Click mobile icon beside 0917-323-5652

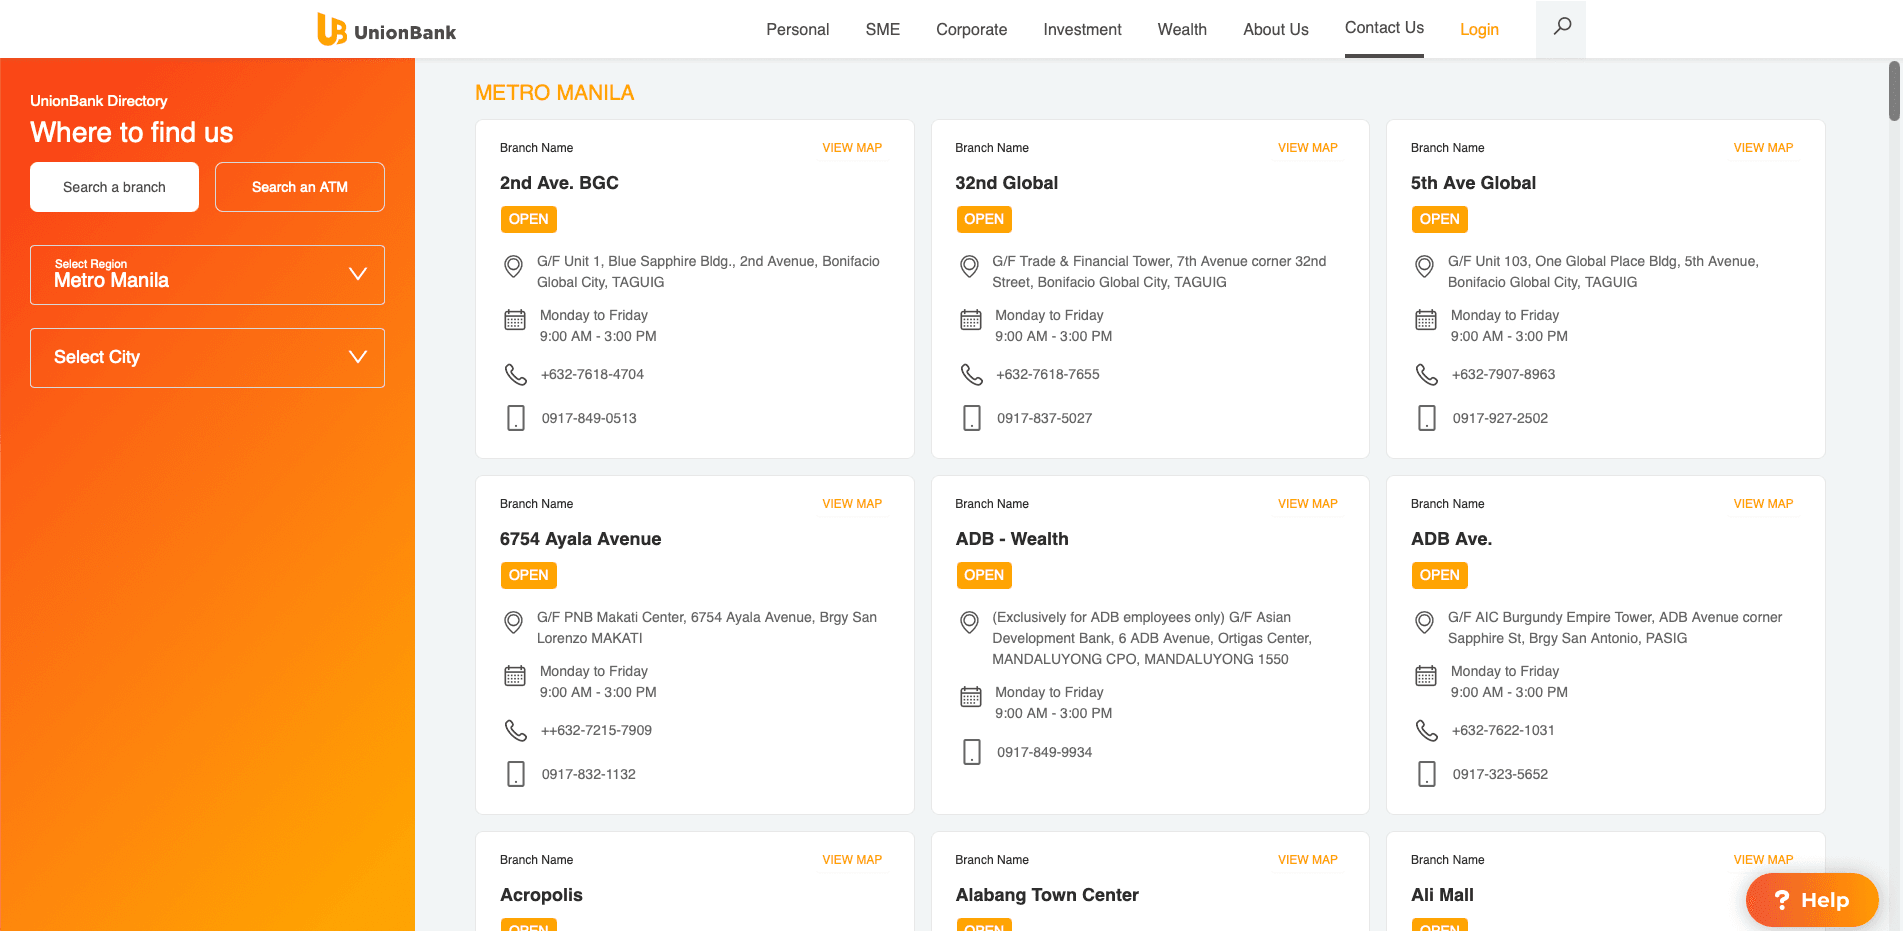click(x=1427, y=774)
